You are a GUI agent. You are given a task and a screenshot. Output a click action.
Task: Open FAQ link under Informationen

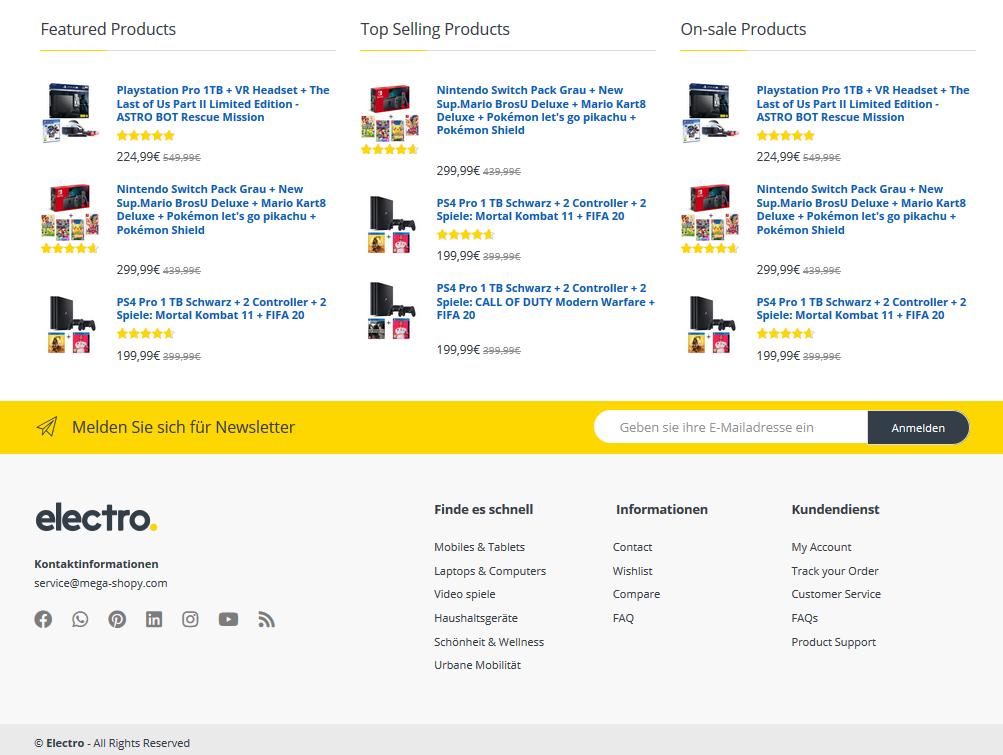(623, 618)
